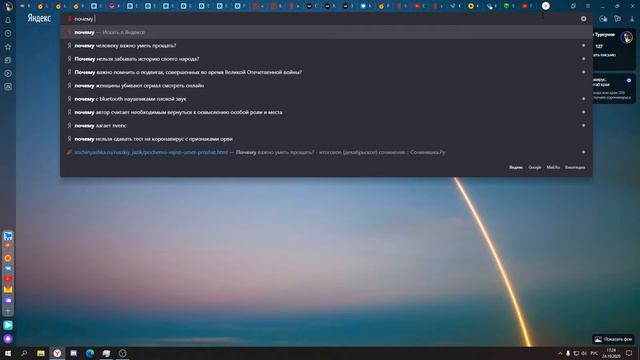
Task: Open browsing history clock icon
Action: 8,33
